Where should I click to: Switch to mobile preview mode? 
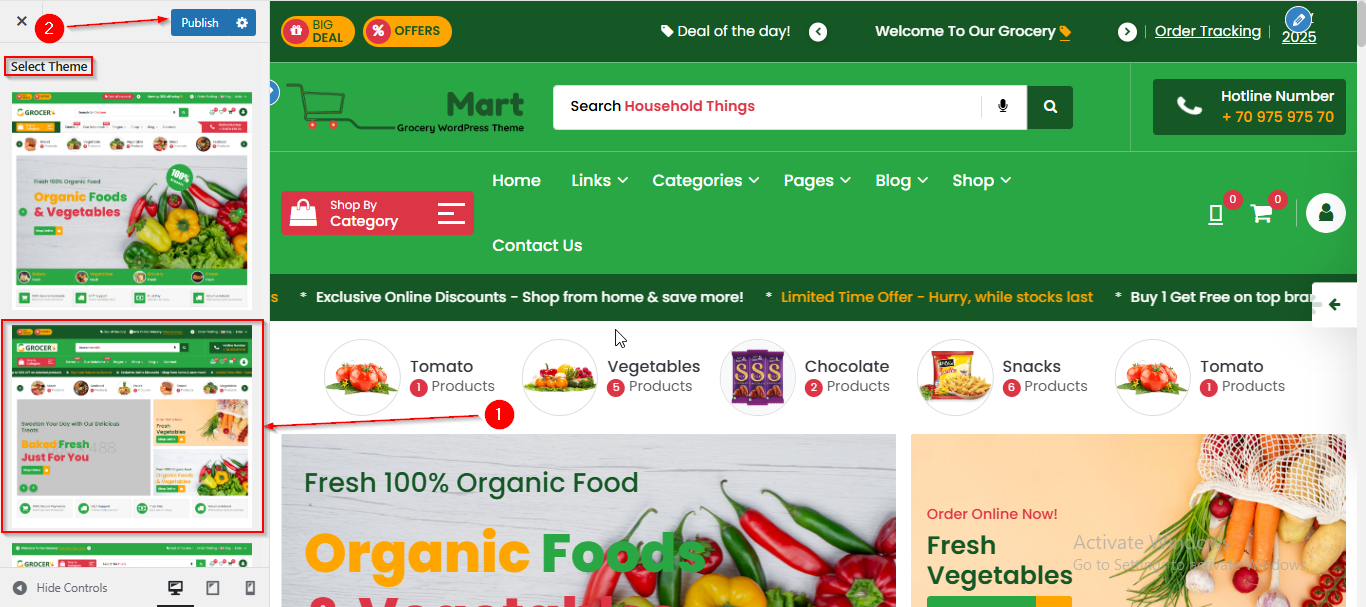tap(250, 588)
